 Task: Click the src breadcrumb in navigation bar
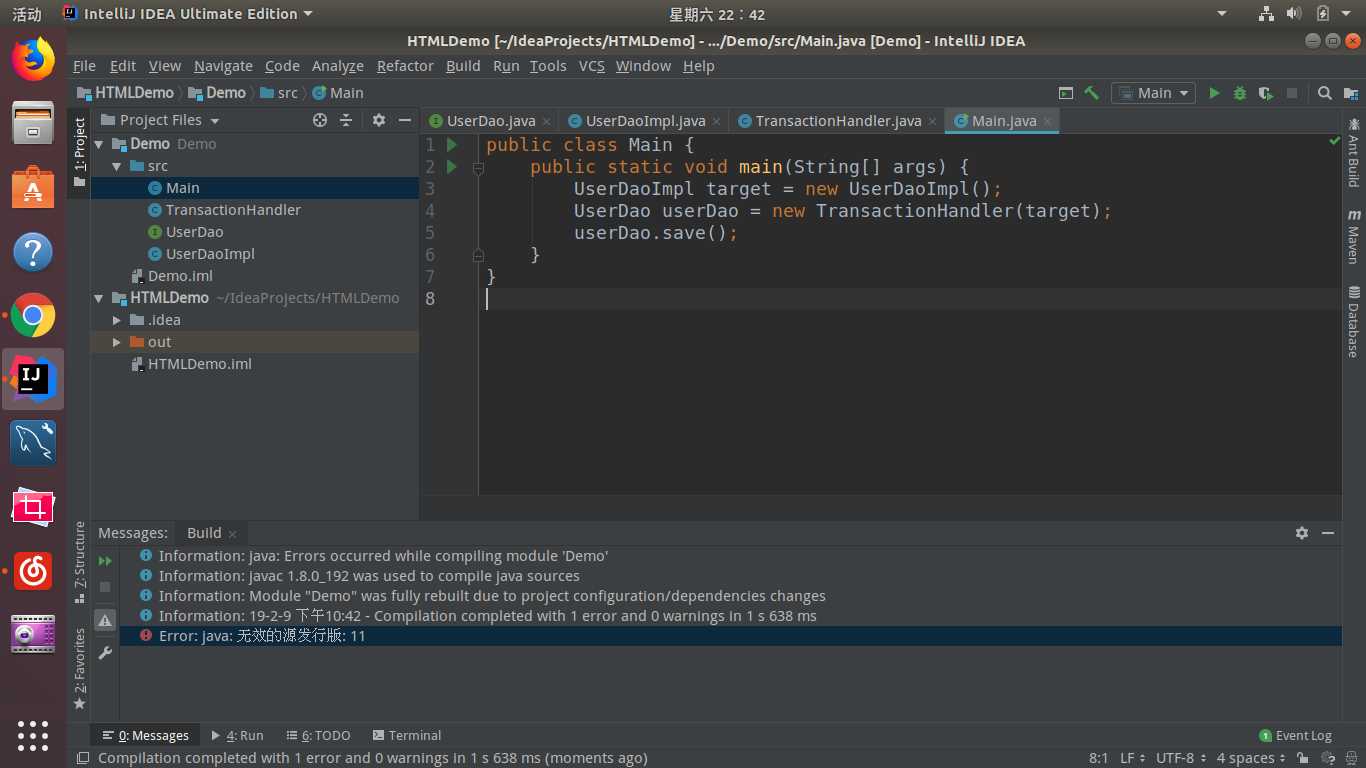point(279,93)
